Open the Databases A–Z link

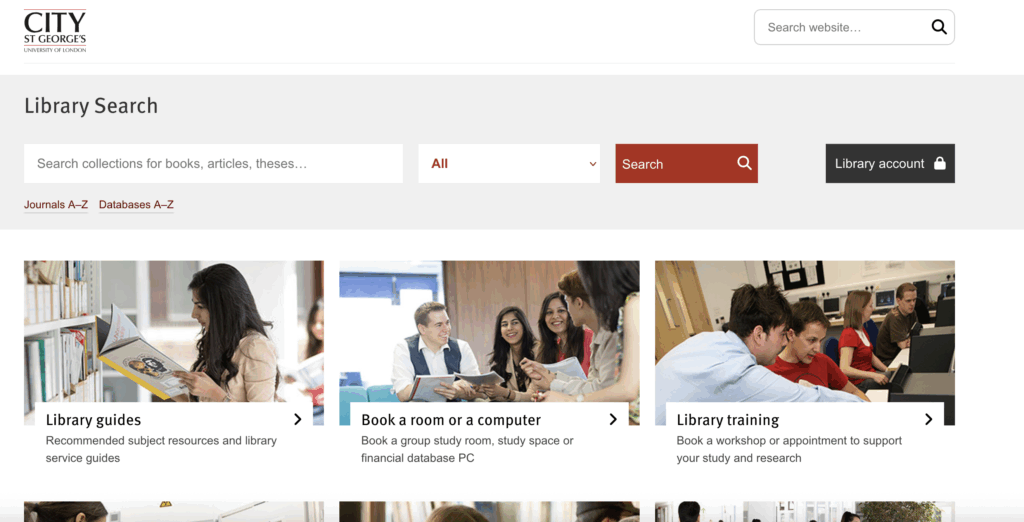pos(136,205)
